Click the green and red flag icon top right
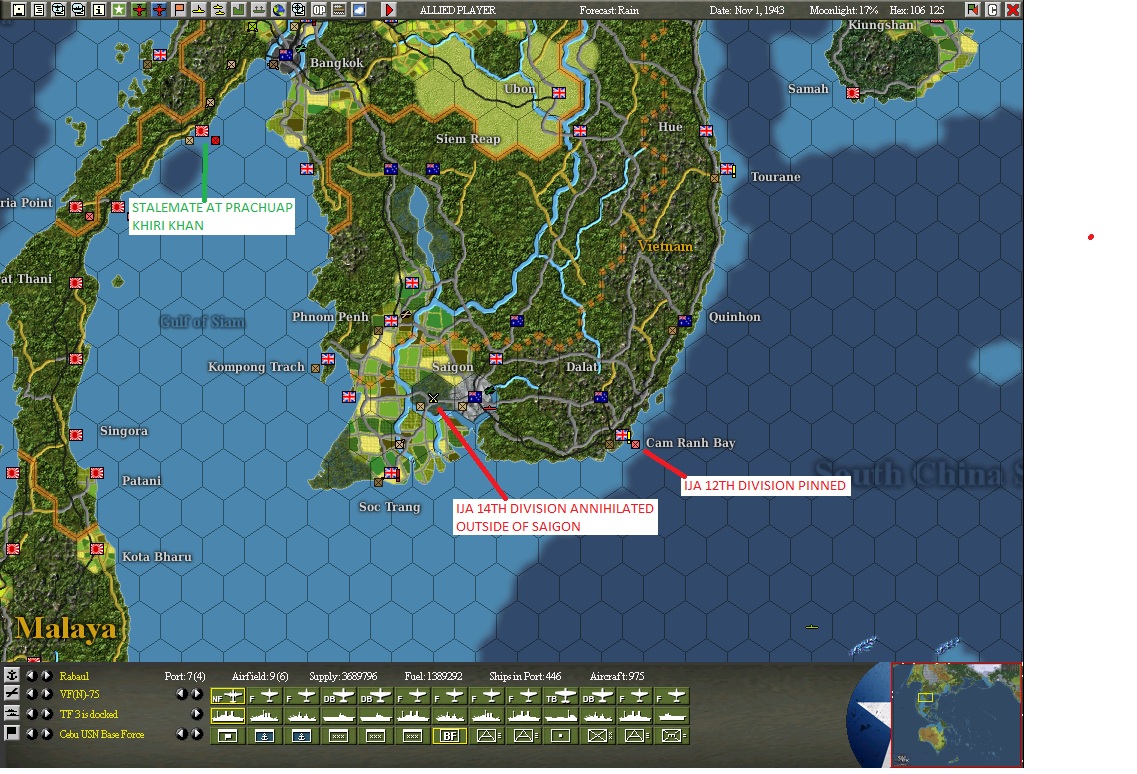Viewport: 1137px width, 774px height. [x=972, y=9]
